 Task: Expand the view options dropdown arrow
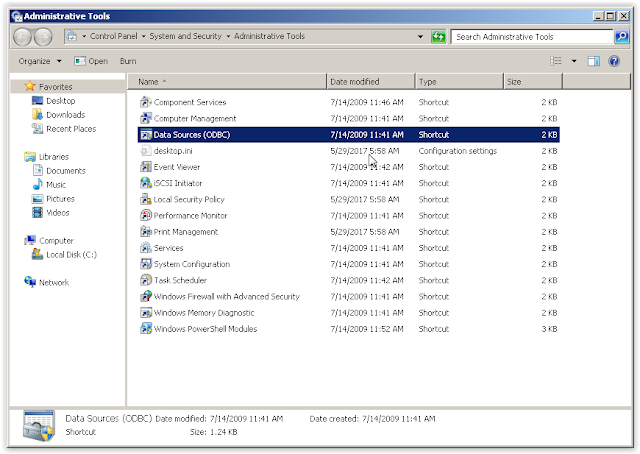574,61
